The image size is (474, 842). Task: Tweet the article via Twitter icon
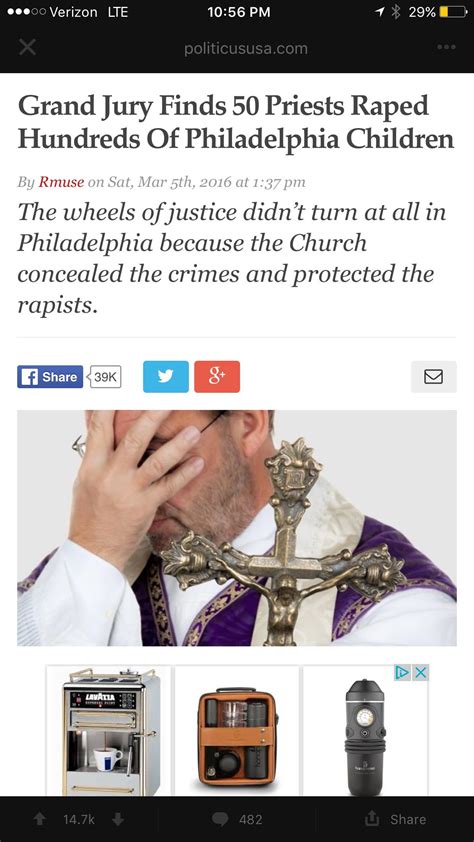[x=166, y=376]
